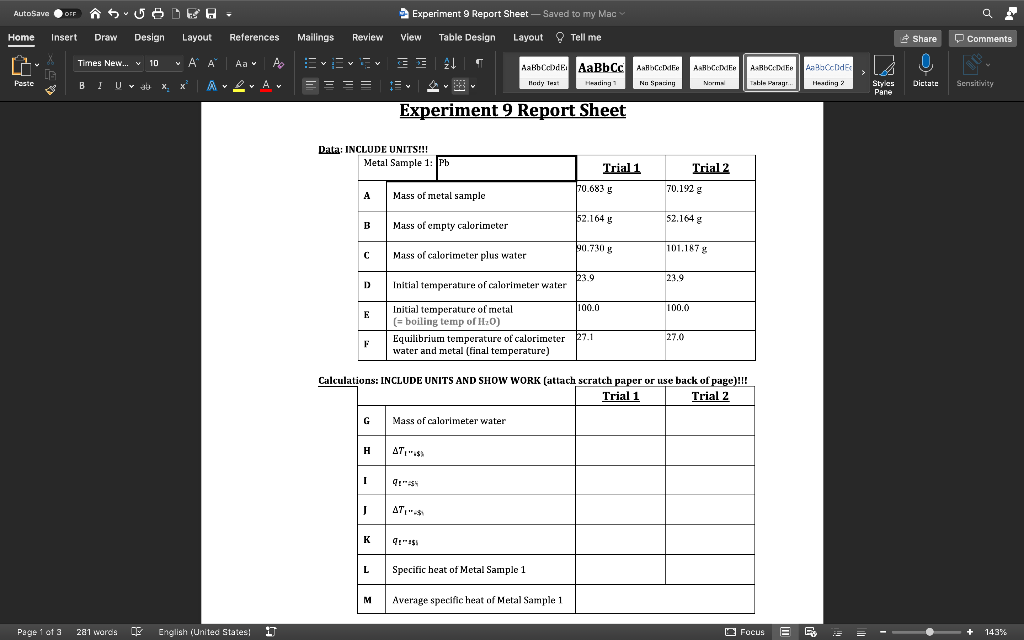Viewport: 1024px width, 640px height.
Task: Align text left
Action: pyautogui.click(x=310, y=86)
